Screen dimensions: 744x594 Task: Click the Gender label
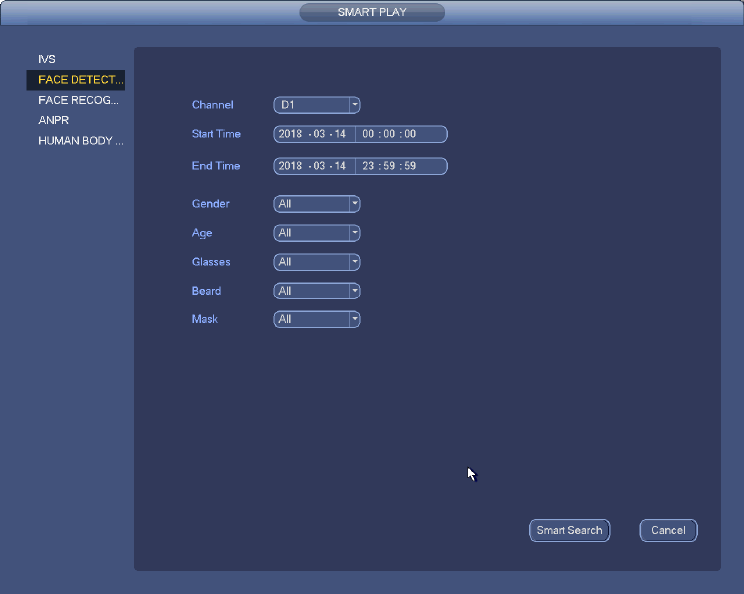(211, 204)
